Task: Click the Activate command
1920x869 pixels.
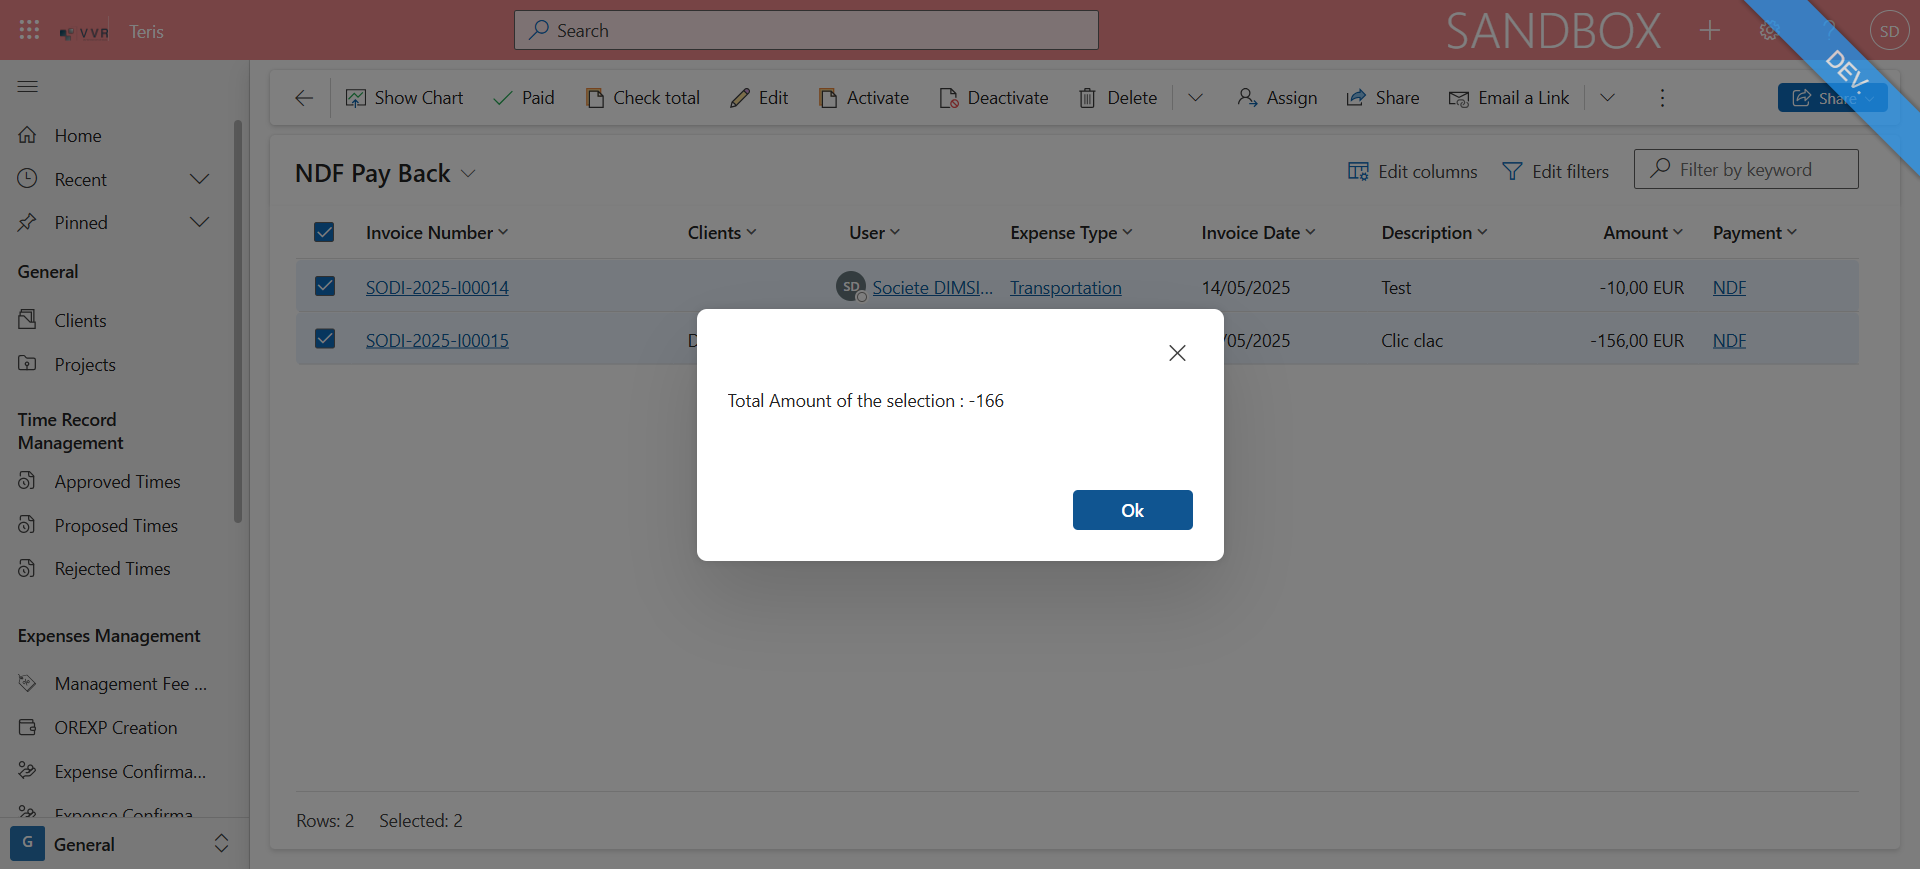Action: pyautogui.click(x=864, y=98)
